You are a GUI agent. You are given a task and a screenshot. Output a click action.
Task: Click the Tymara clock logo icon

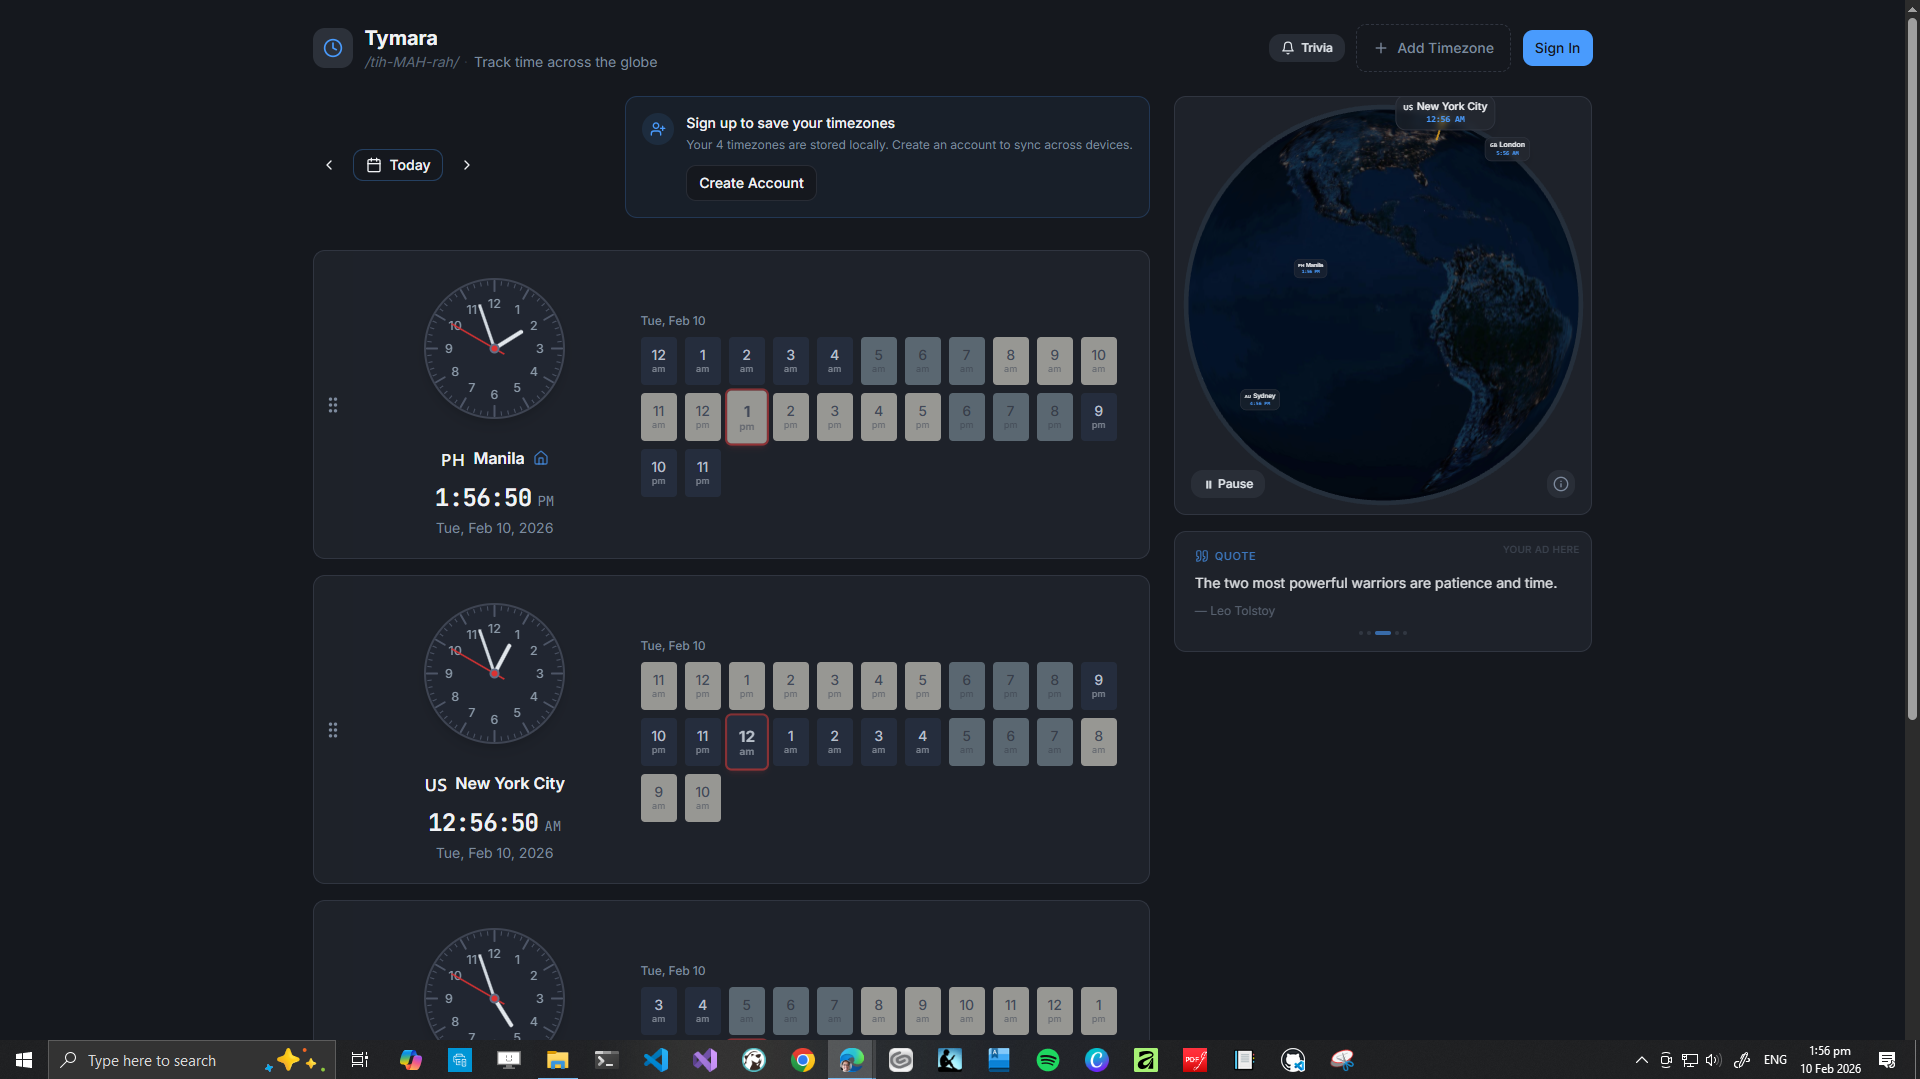(x=332, y=48)
